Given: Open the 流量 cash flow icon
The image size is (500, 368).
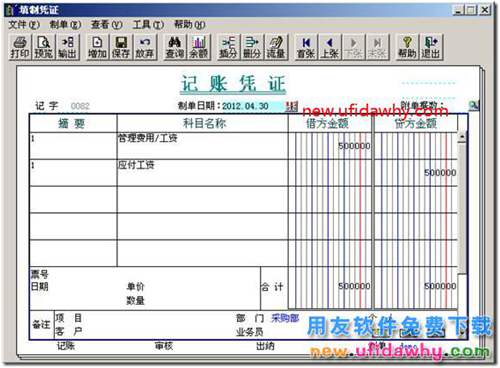Looking at the screenshot, I should tap(276, 47).
